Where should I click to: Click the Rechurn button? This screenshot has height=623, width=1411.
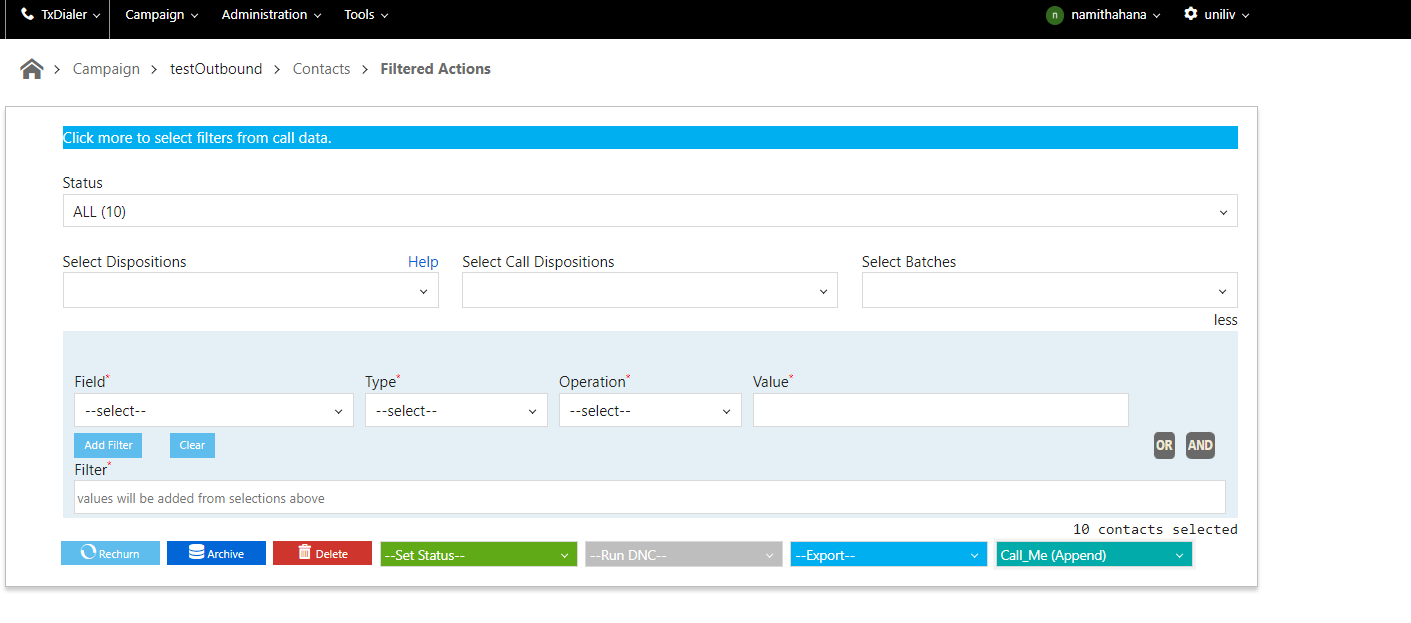coord(110,553)
